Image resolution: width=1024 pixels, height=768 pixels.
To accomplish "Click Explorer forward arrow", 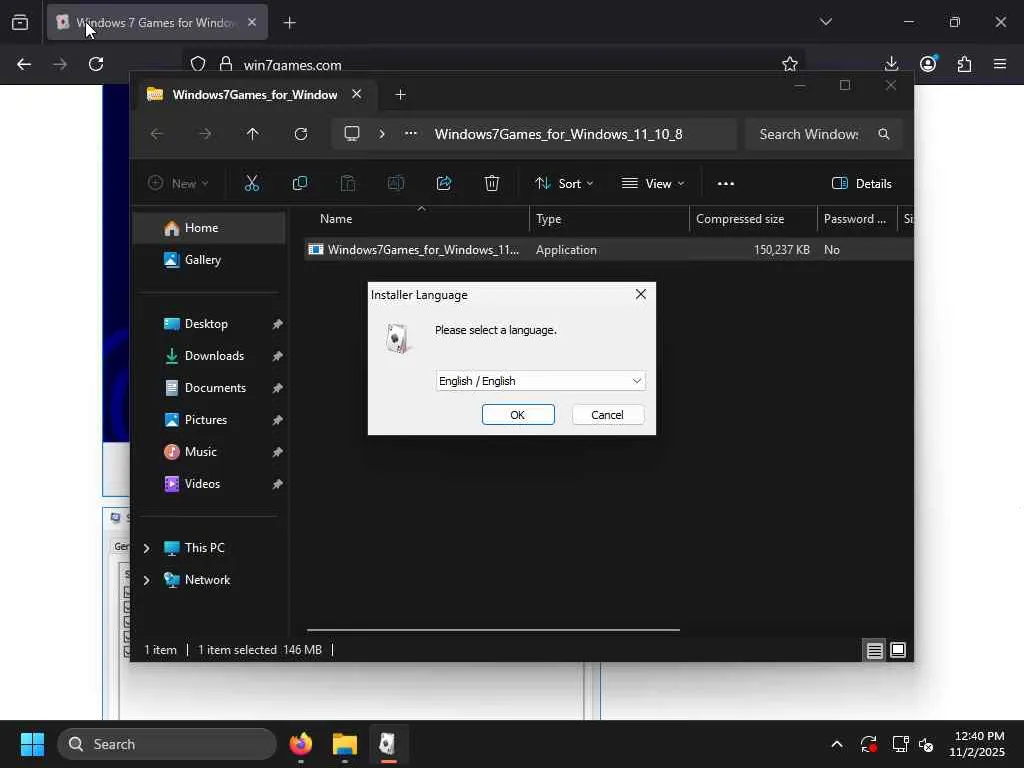I will (205, 134).
